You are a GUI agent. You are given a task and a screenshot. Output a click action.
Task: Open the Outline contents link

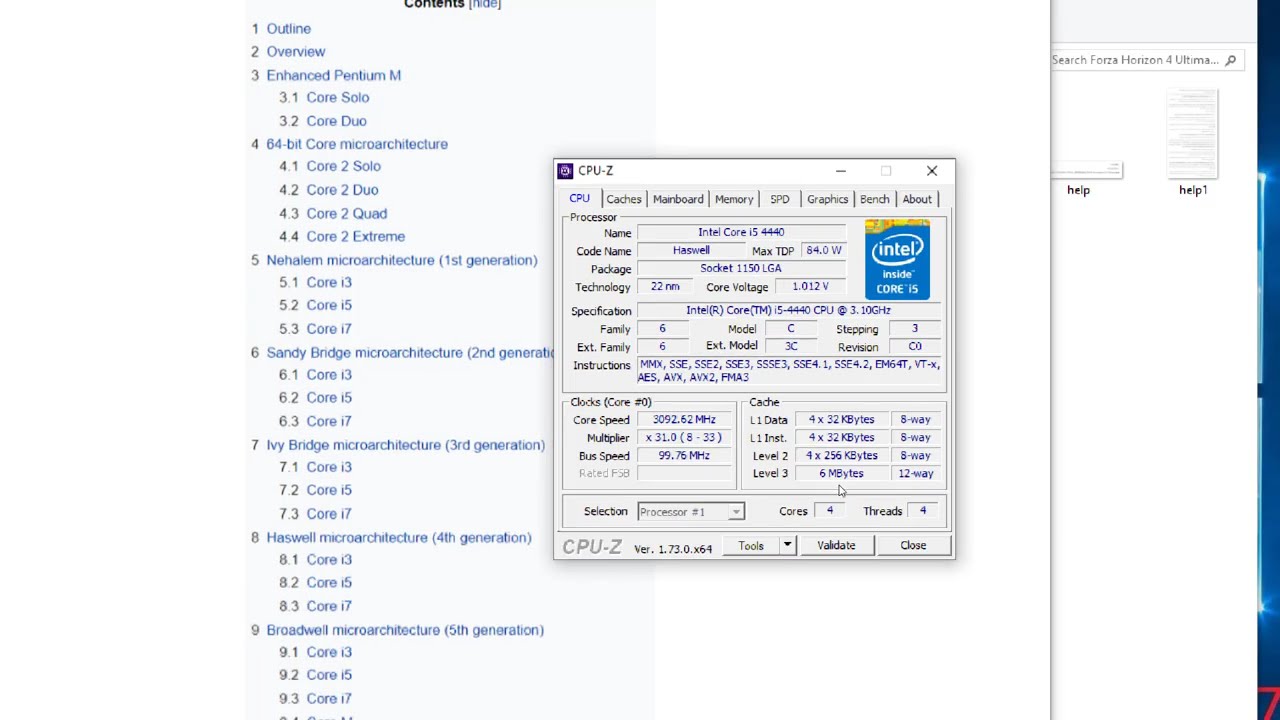pos(288,29)
